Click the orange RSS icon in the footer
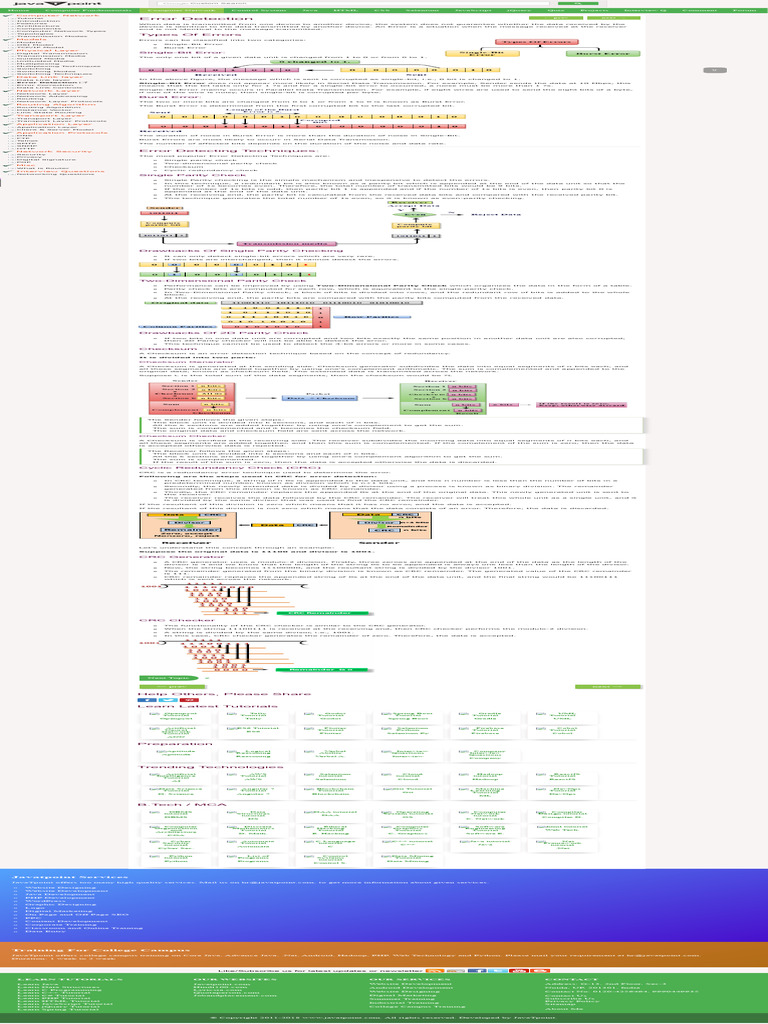The image size is (768, 1024). pyautogui.click(x=435, y=971)
